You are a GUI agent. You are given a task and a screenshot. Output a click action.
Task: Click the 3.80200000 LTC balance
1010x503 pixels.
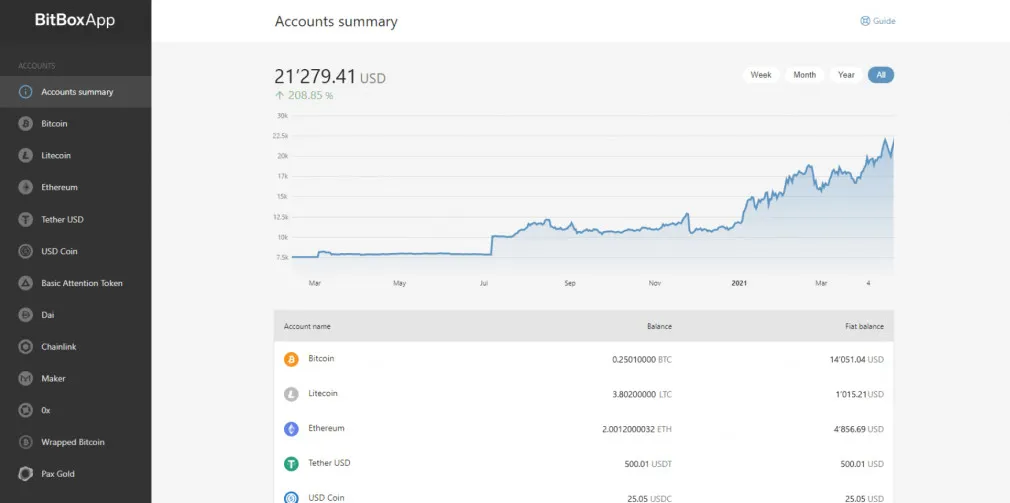642,395
